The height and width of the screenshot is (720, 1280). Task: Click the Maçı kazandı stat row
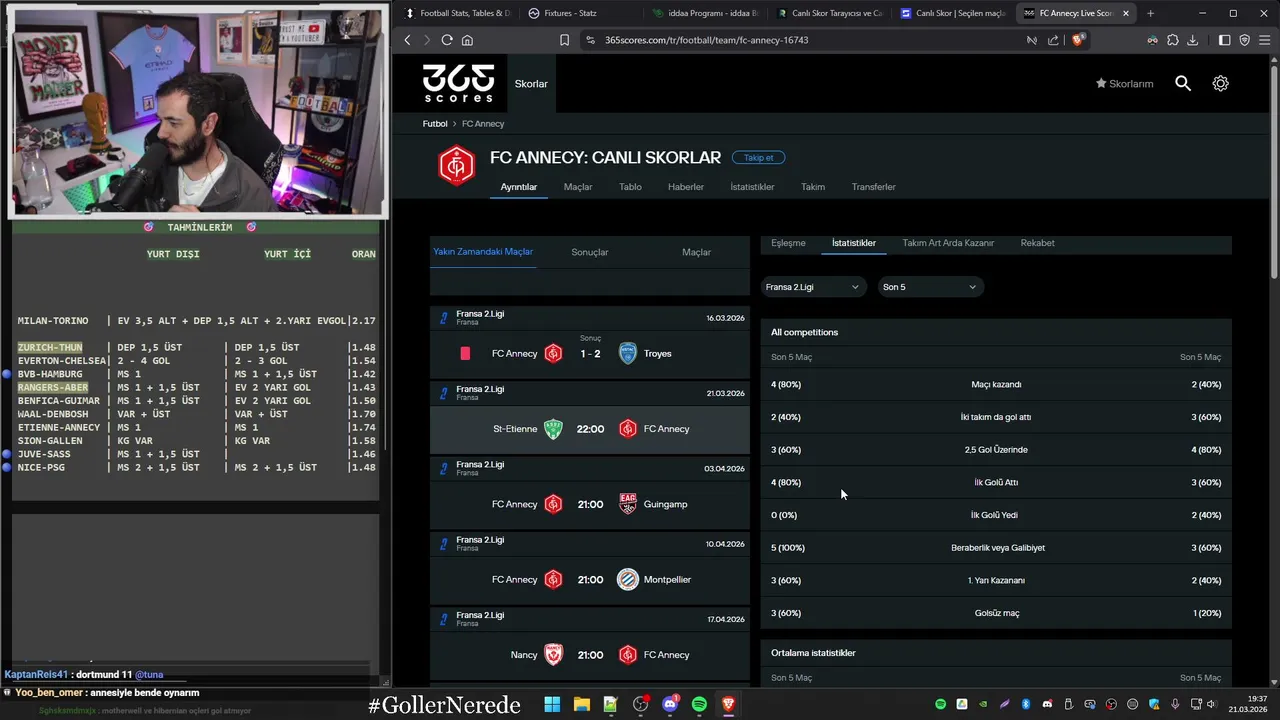pos(996,385)
